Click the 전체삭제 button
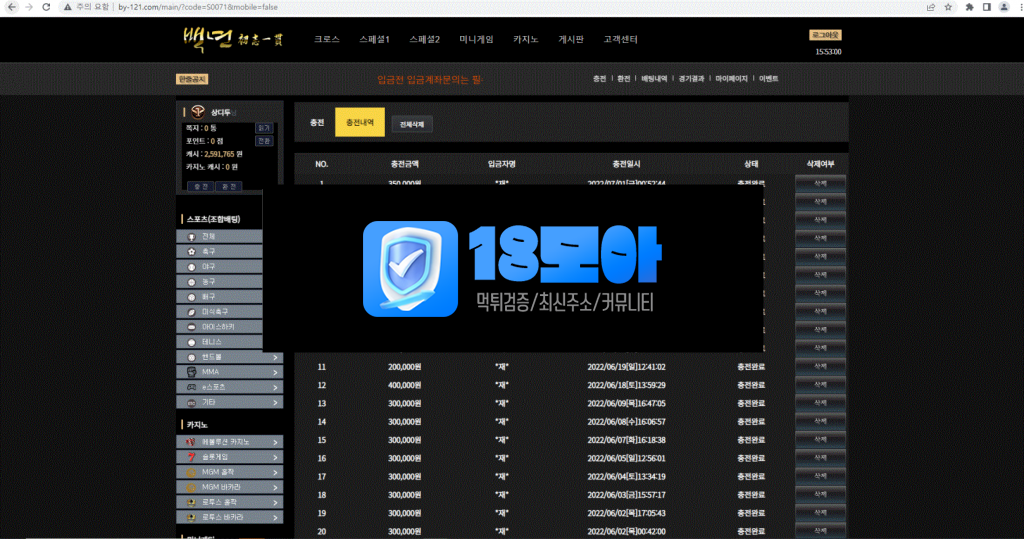Screen dimensions: 1024x539 412,124
